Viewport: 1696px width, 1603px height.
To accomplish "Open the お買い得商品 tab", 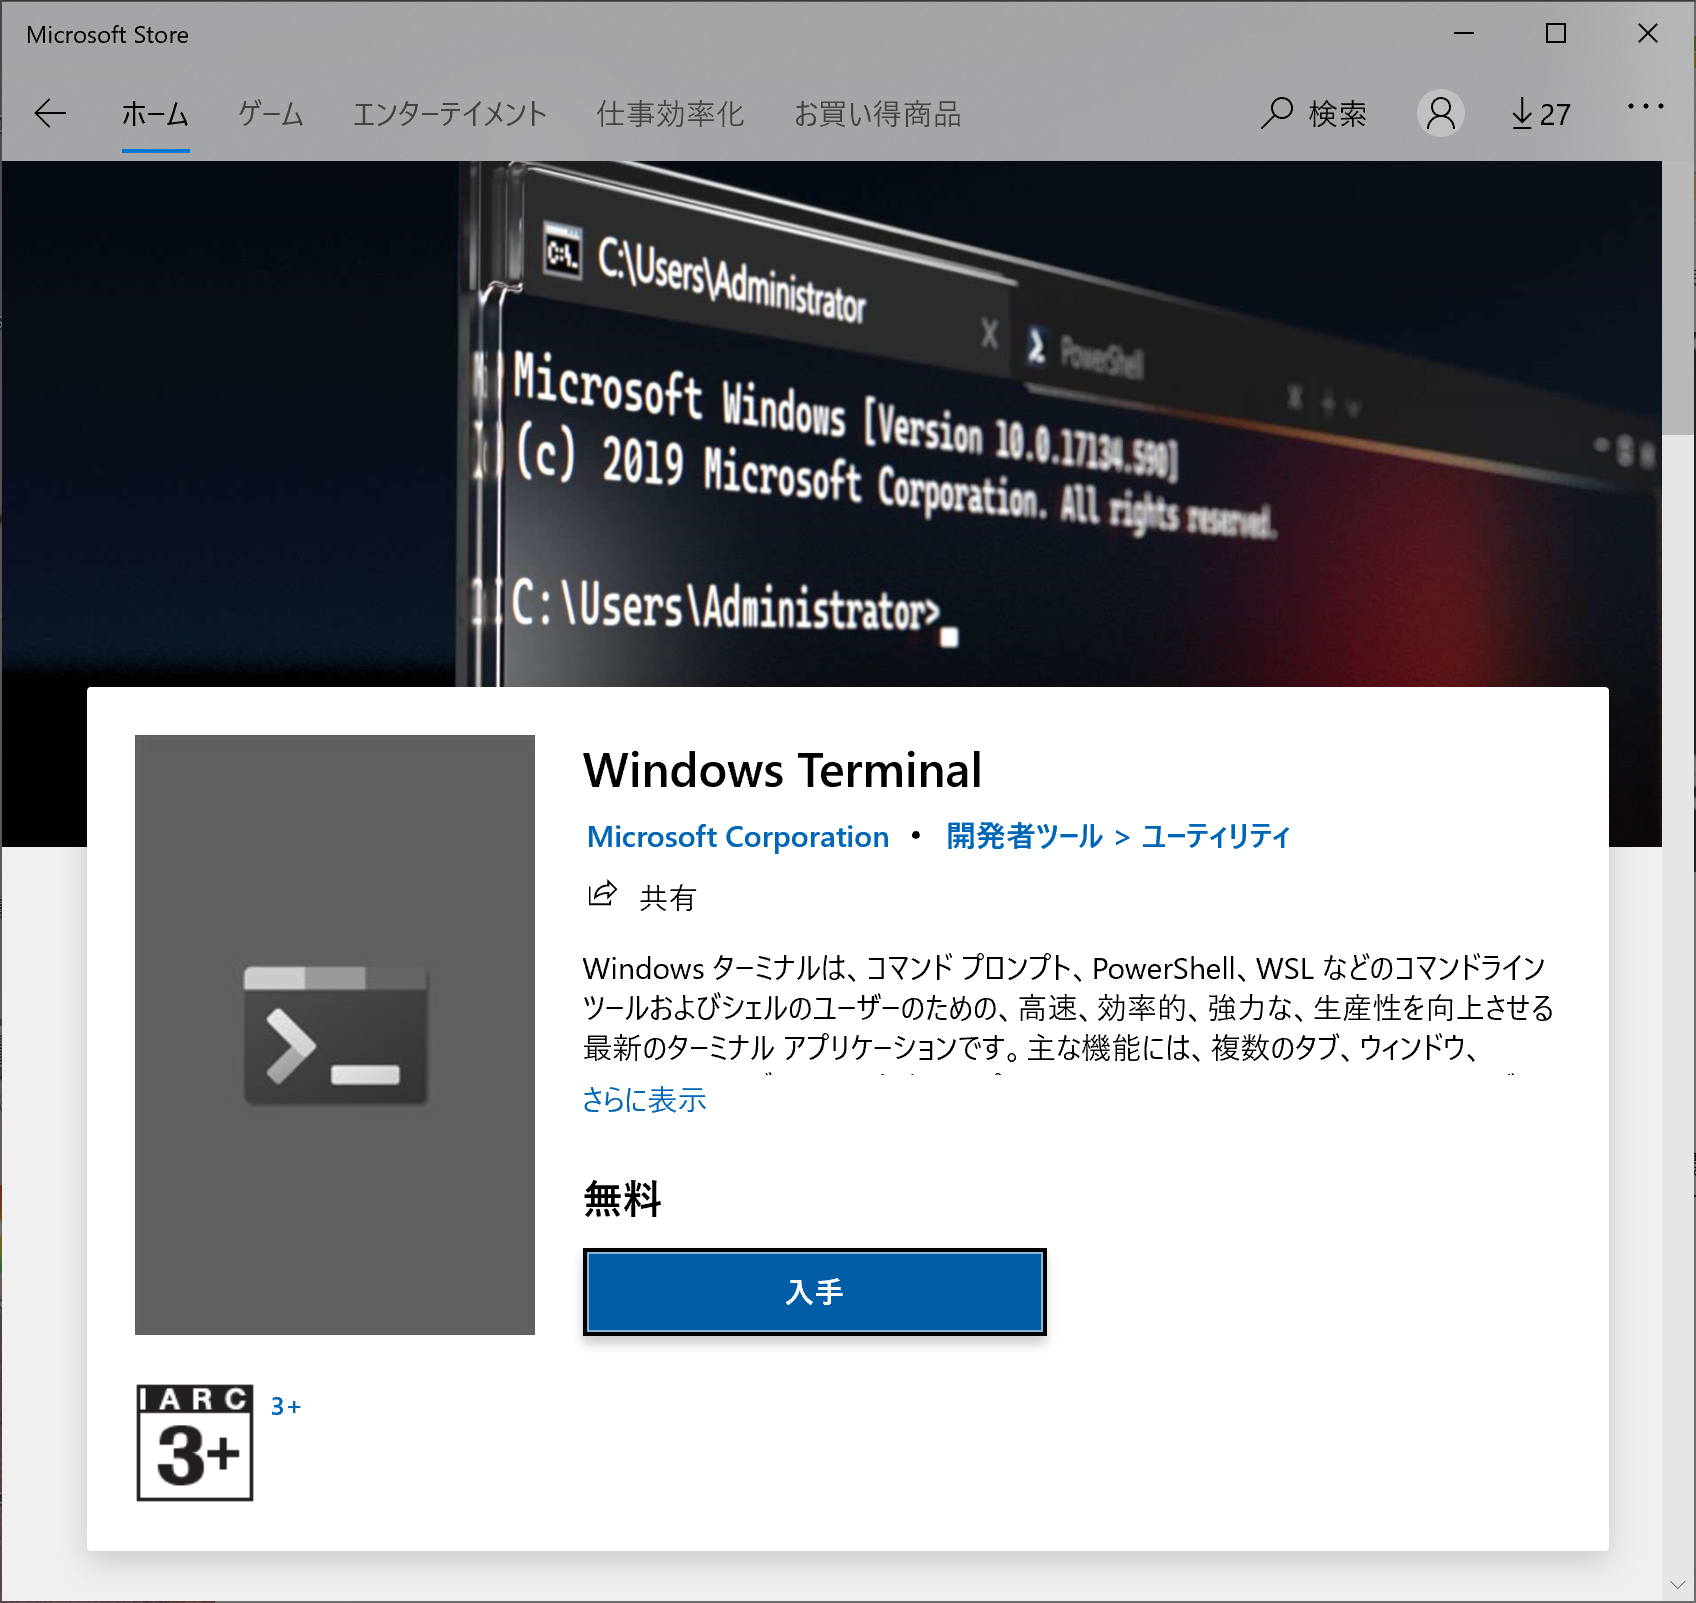I will pyautogui.click(x=877, y=114).
